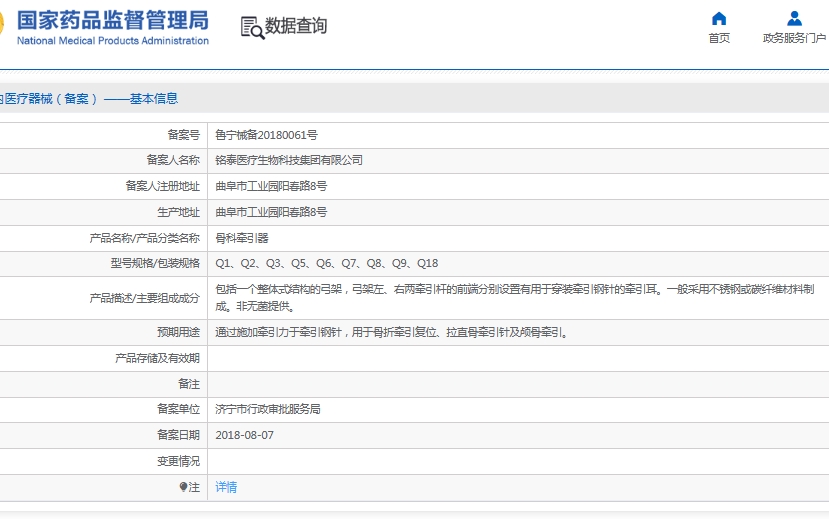Click the 型号规格/包装规格 row label

155,263
